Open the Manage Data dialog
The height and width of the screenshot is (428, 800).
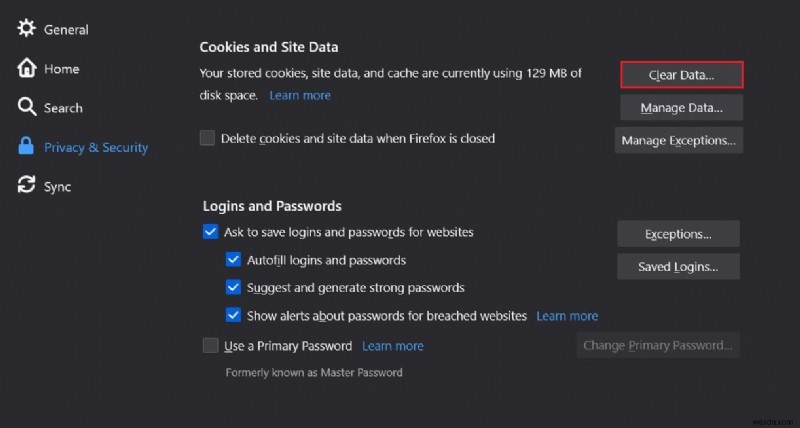[x=680, y=107]
